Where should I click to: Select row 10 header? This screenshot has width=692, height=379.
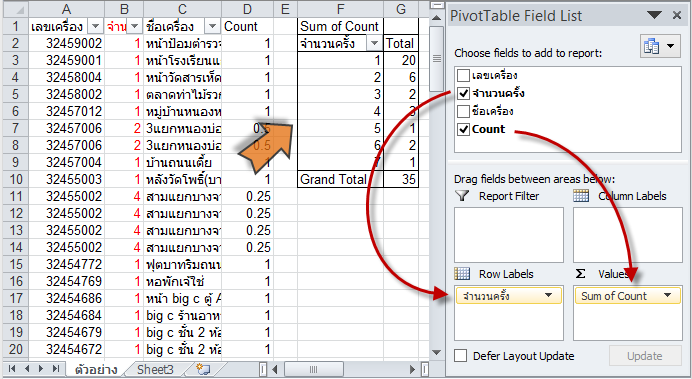[x=15, y=180]
